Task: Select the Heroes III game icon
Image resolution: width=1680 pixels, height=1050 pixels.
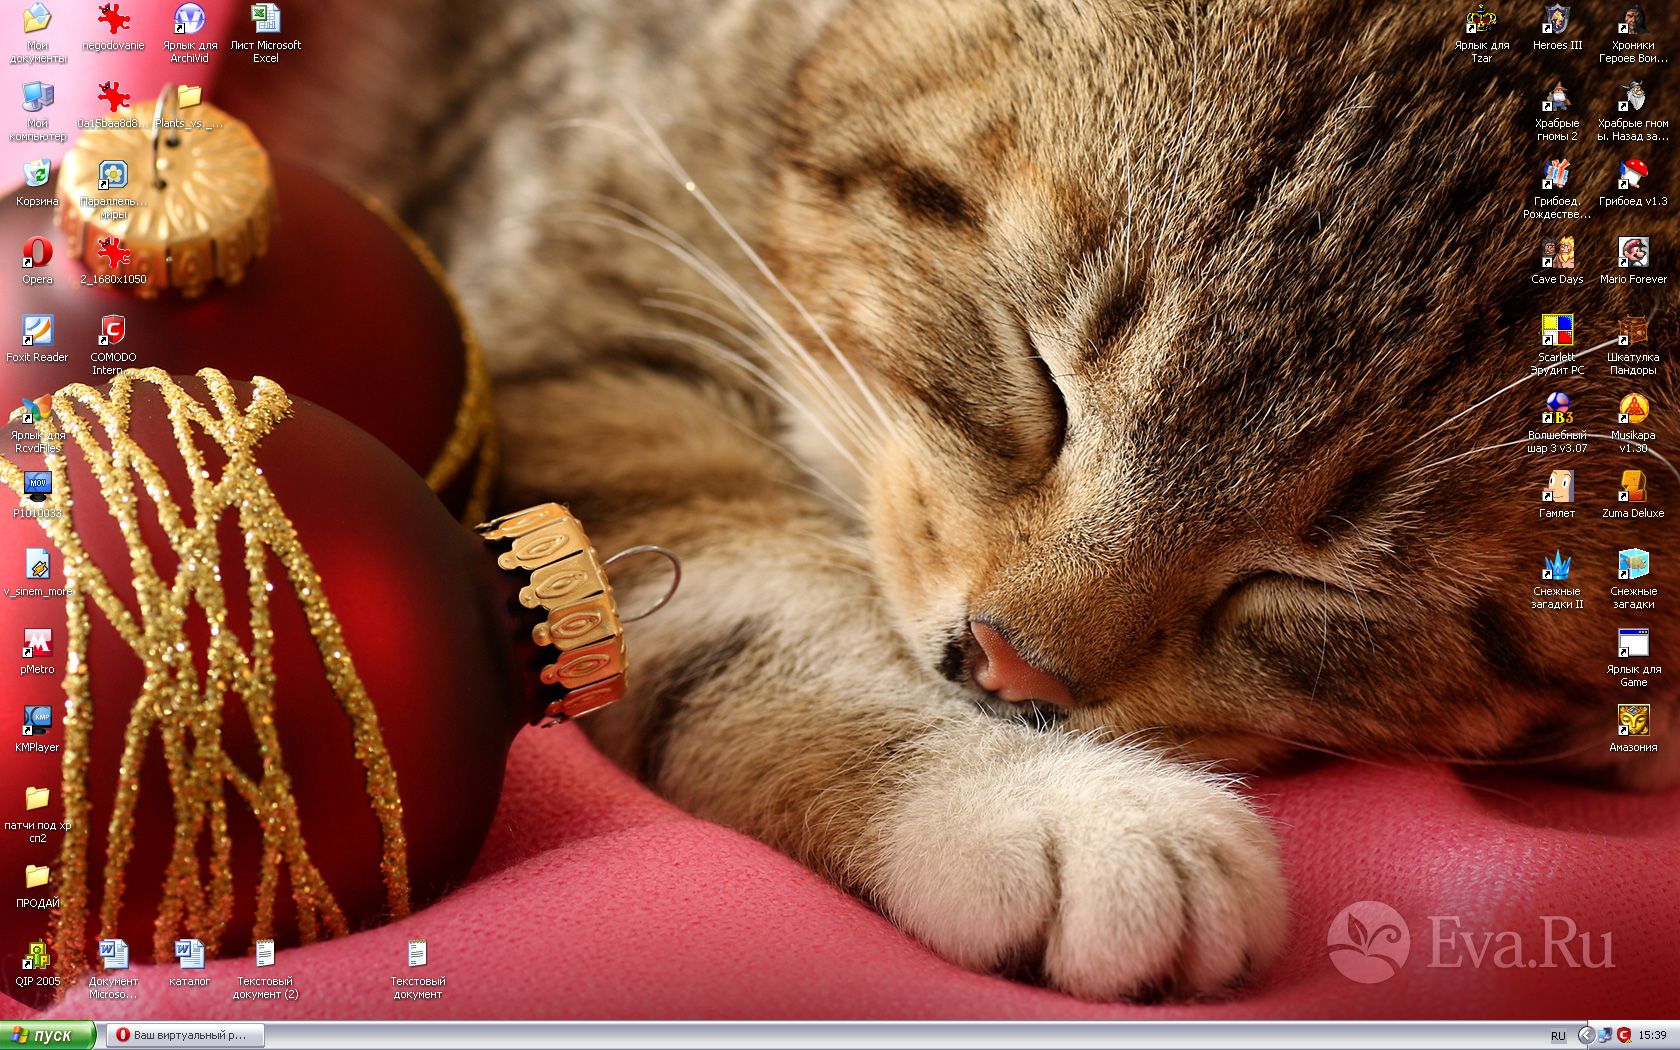Action: coord(1557,21)
